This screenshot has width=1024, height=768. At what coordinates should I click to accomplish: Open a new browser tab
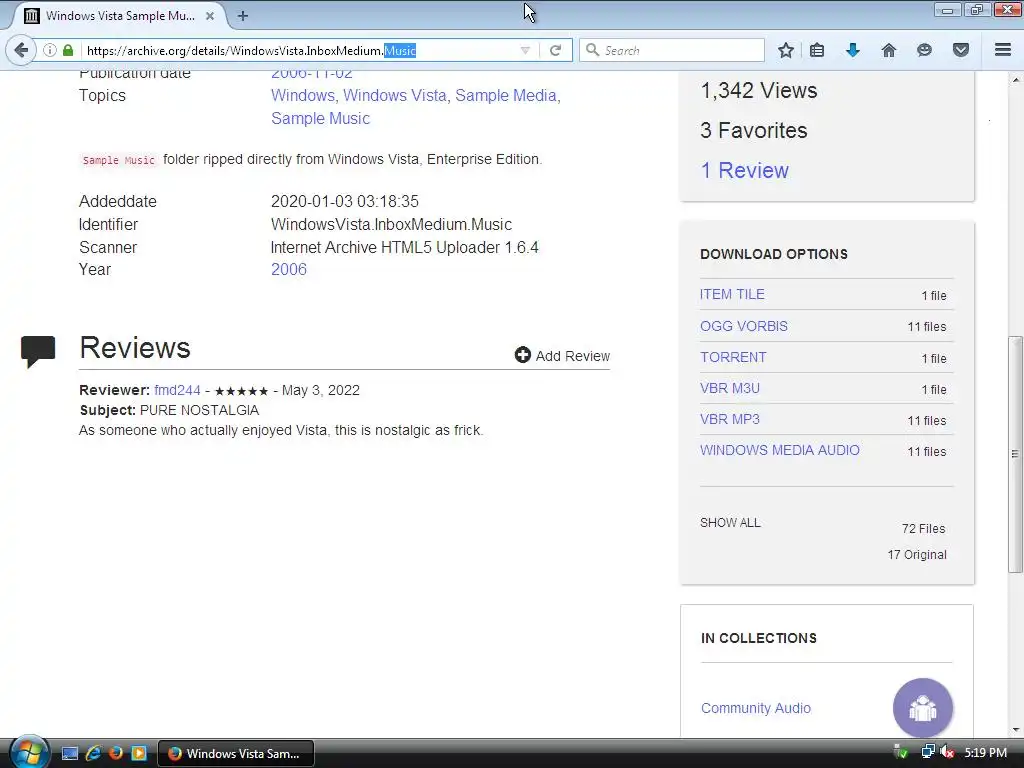click(x=243, y=16)
